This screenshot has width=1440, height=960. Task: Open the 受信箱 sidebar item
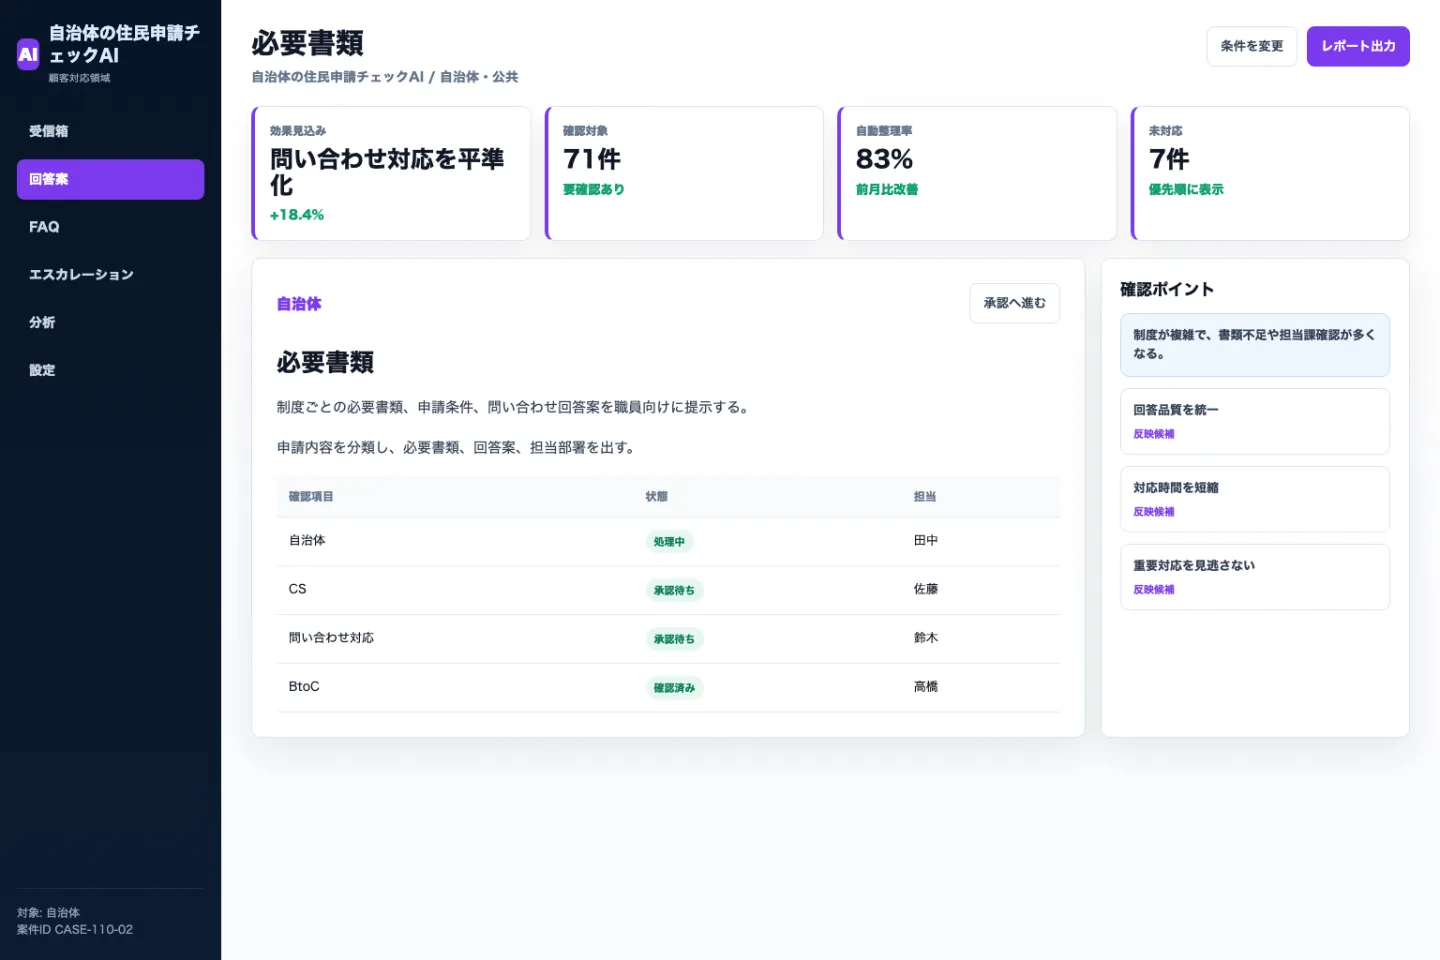[110, 131]
